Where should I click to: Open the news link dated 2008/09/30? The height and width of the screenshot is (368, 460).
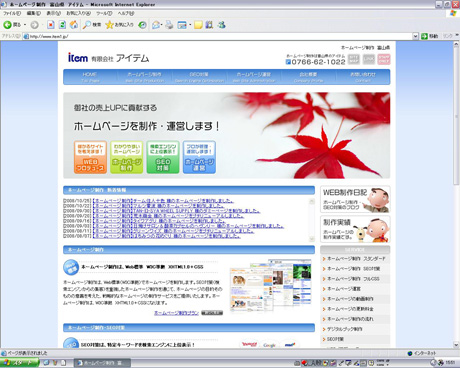pyautogui.click(x=176, y=211)
